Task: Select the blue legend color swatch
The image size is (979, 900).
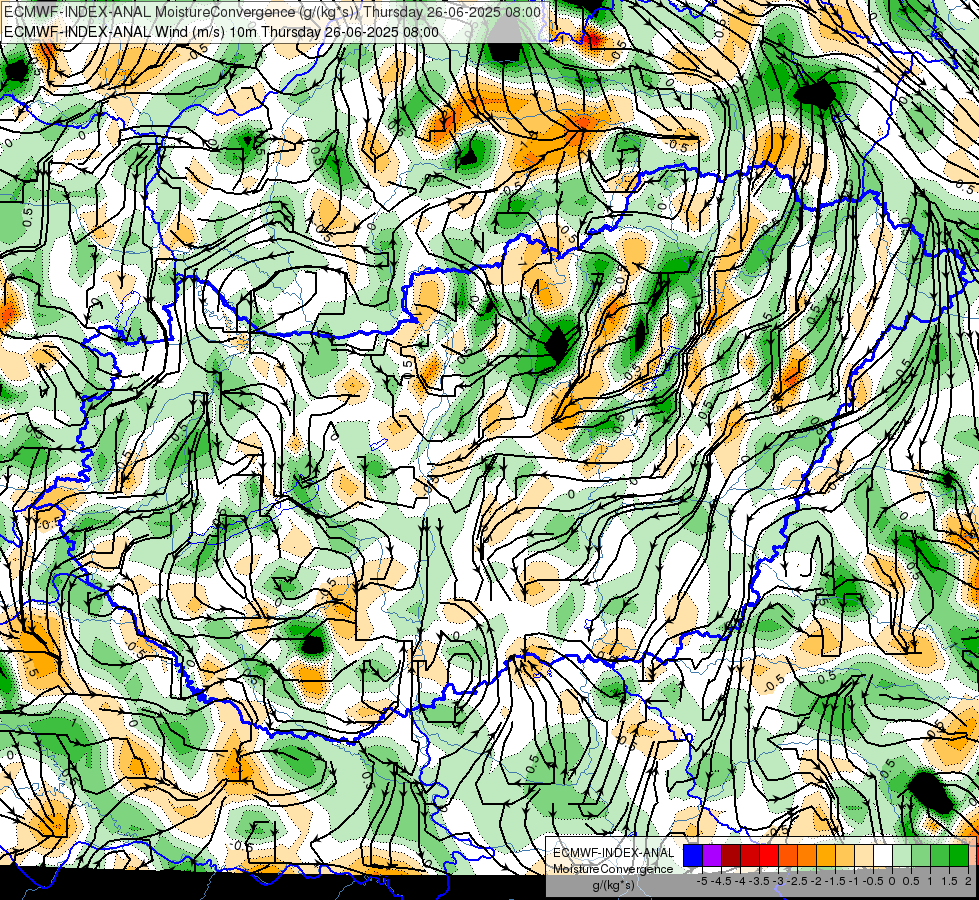Action: (693, 855)
